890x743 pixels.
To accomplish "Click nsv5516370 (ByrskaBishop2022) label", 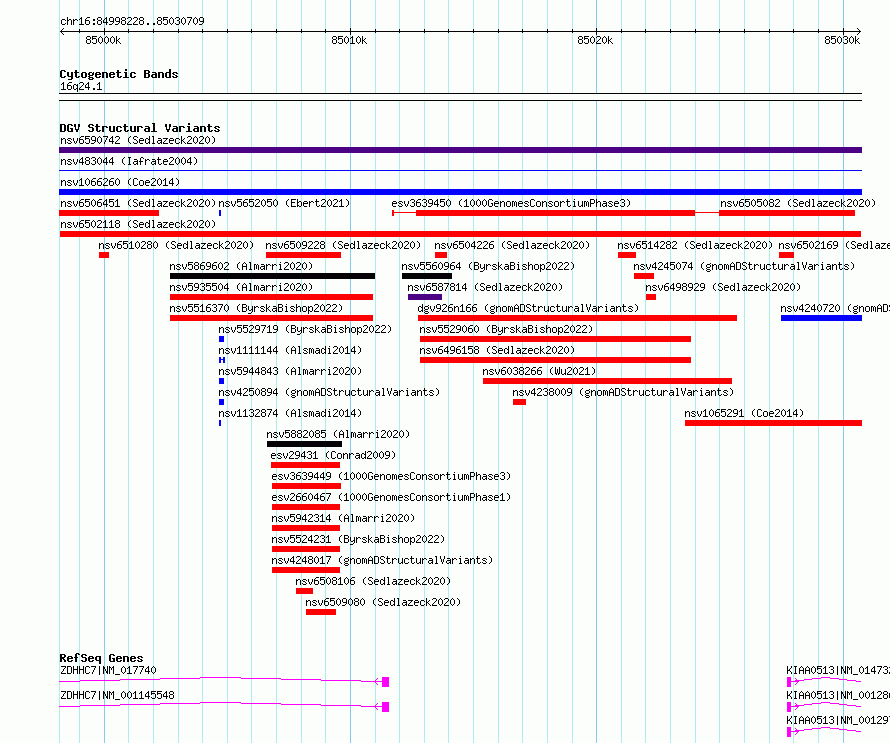I will pyautogui.click(x=256, y=308).
